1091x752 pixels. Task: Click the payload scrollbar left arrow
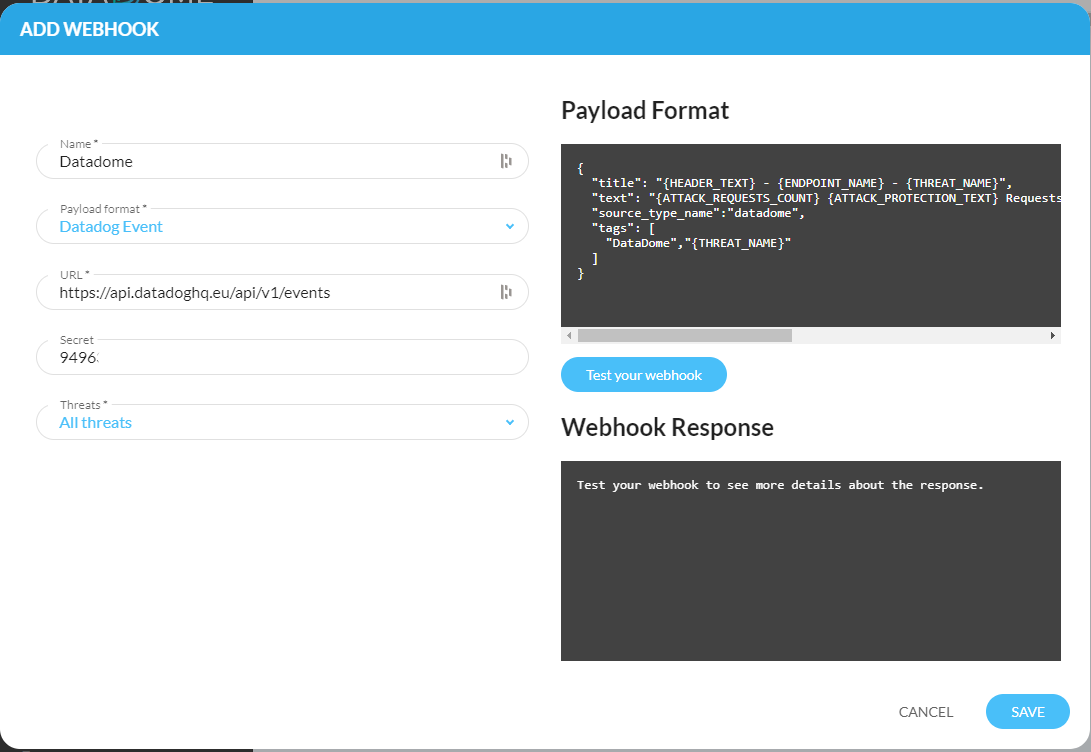point(569,335)
